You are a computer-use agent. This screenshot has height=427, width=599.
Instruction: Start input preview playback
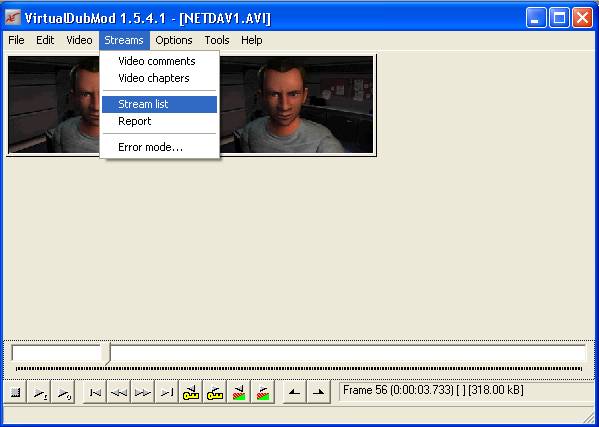click(x=40, y=392)
